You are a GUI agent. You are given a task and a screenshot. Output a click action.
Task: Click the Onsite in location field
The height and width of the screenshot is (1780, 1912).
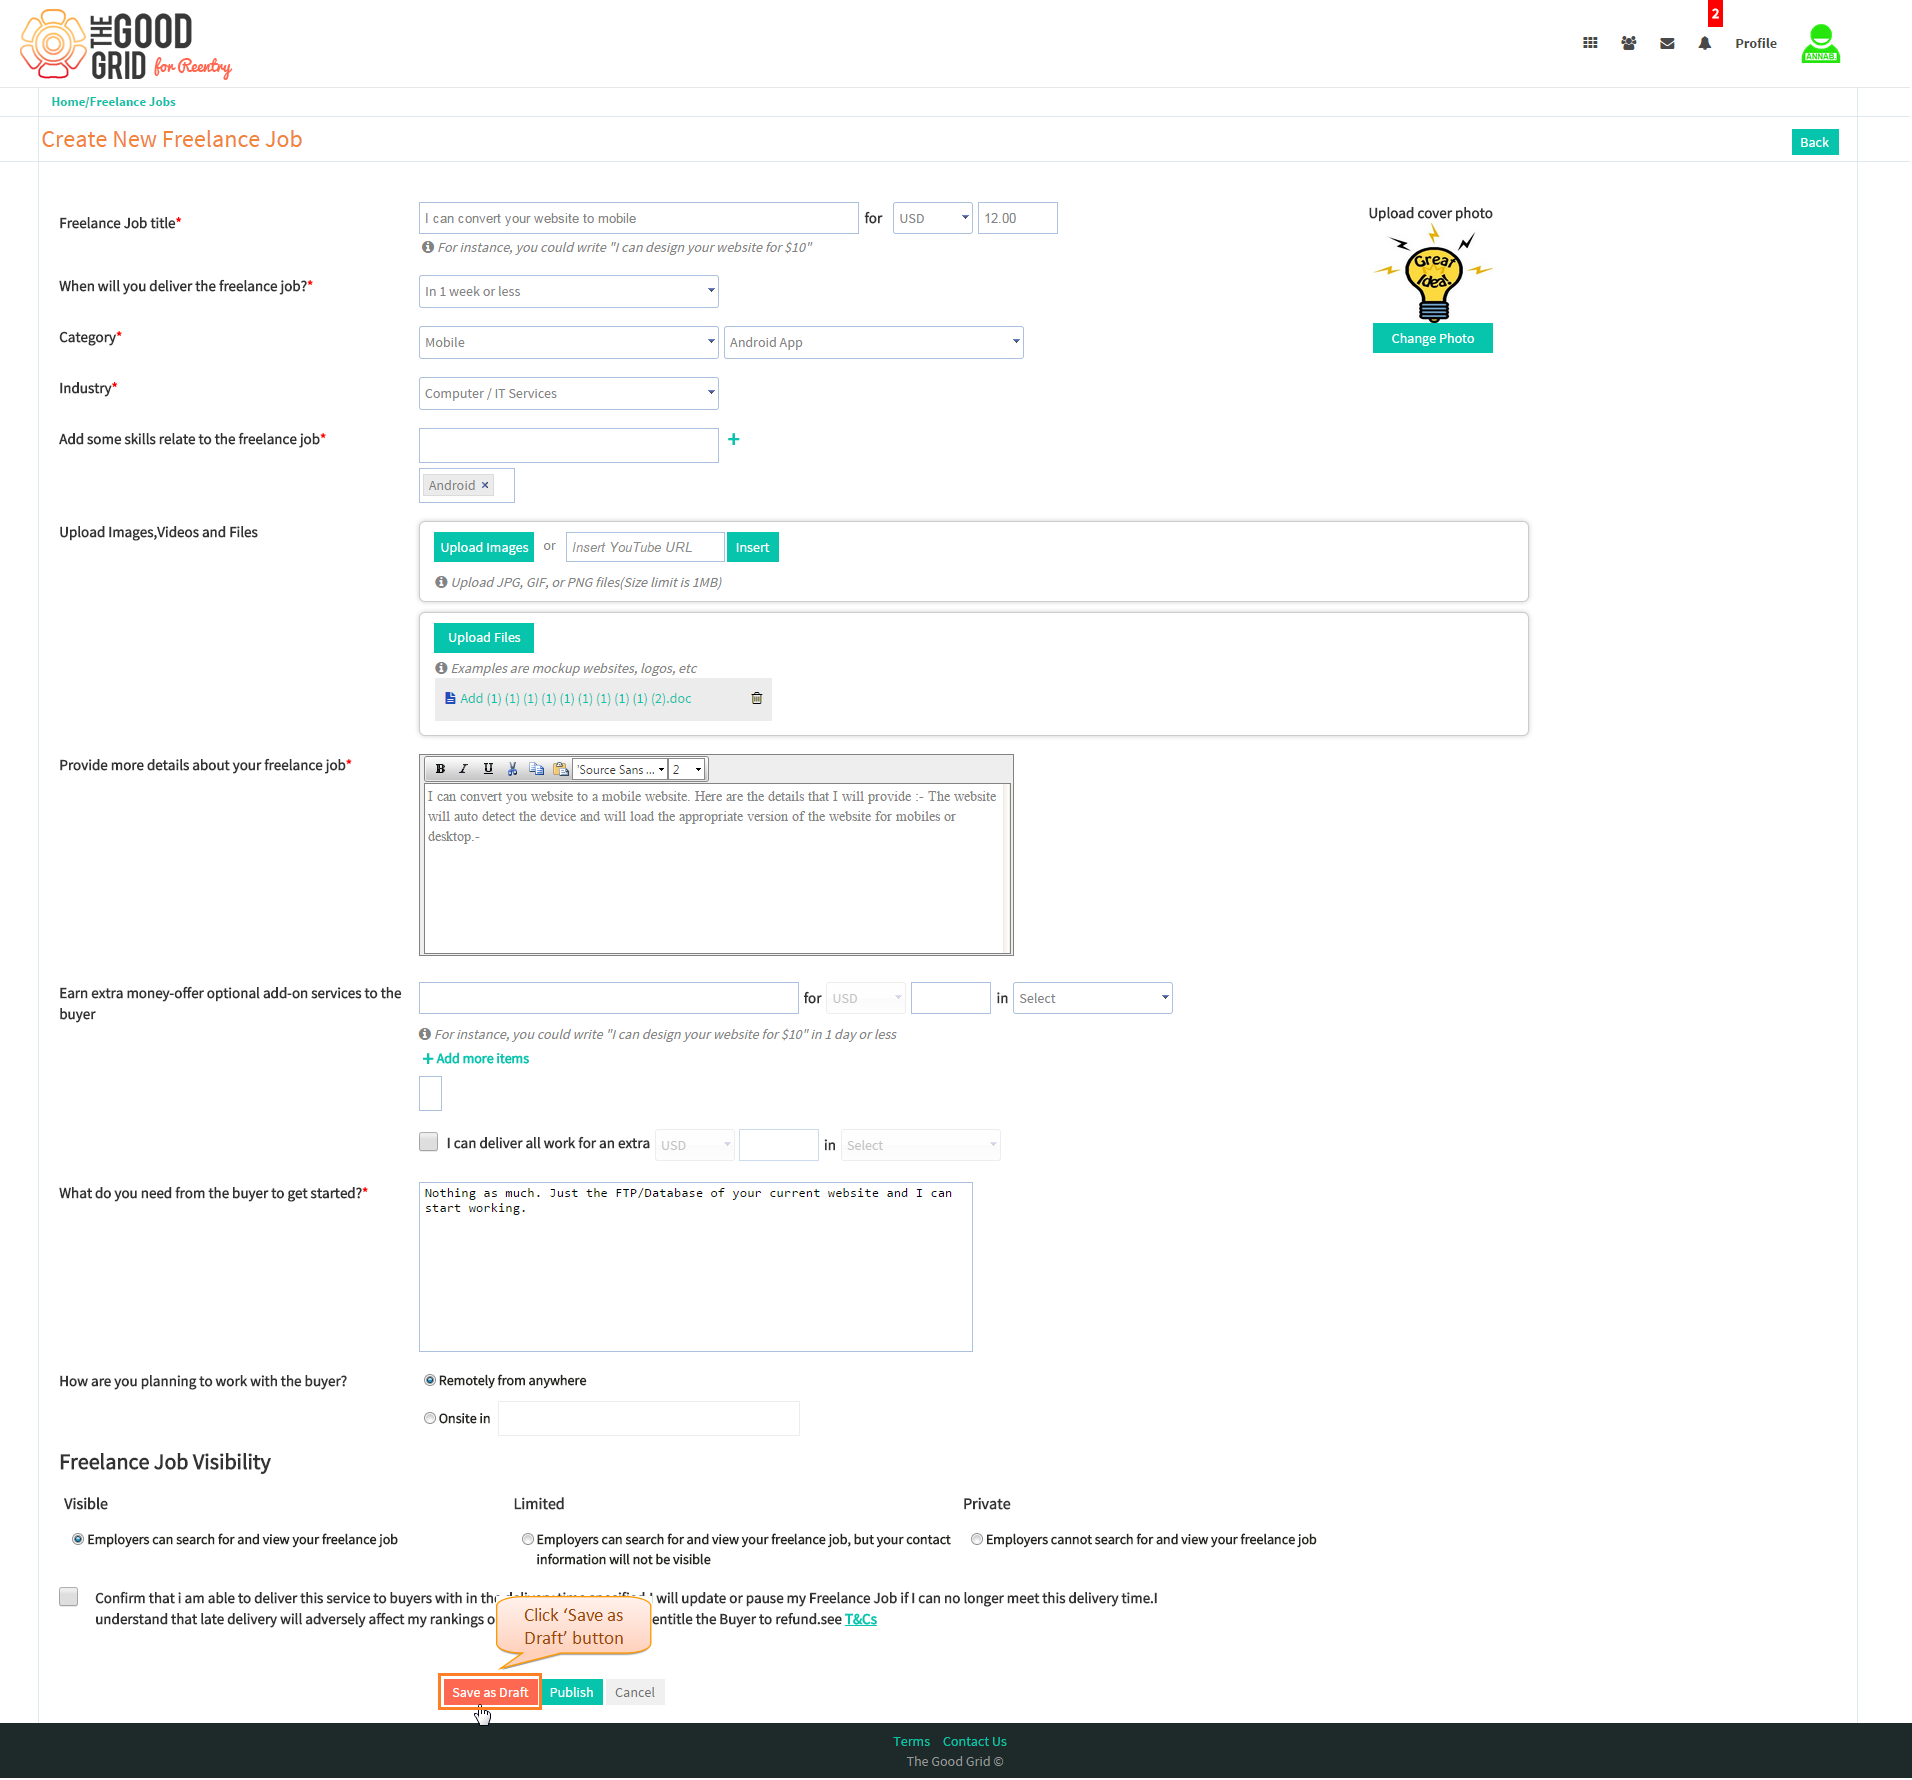(x=649, y=1418)
